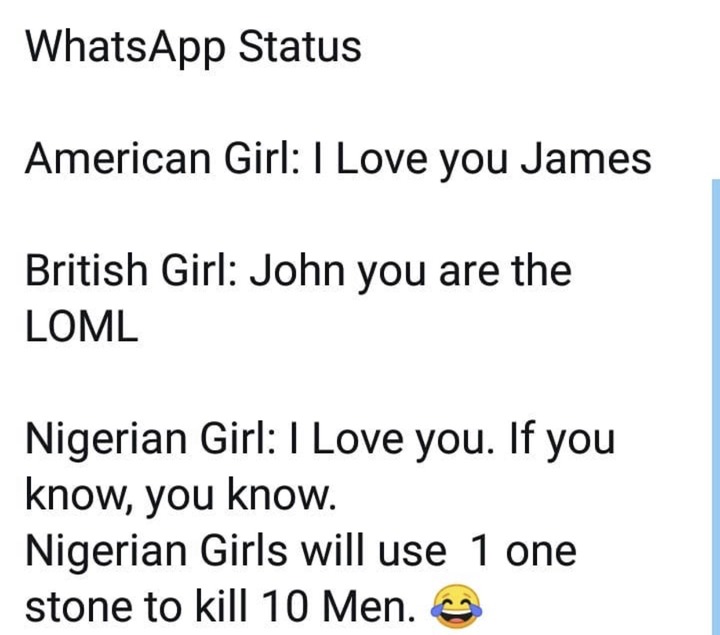
Task: Click the name "James"
Action: coord(585,159)
